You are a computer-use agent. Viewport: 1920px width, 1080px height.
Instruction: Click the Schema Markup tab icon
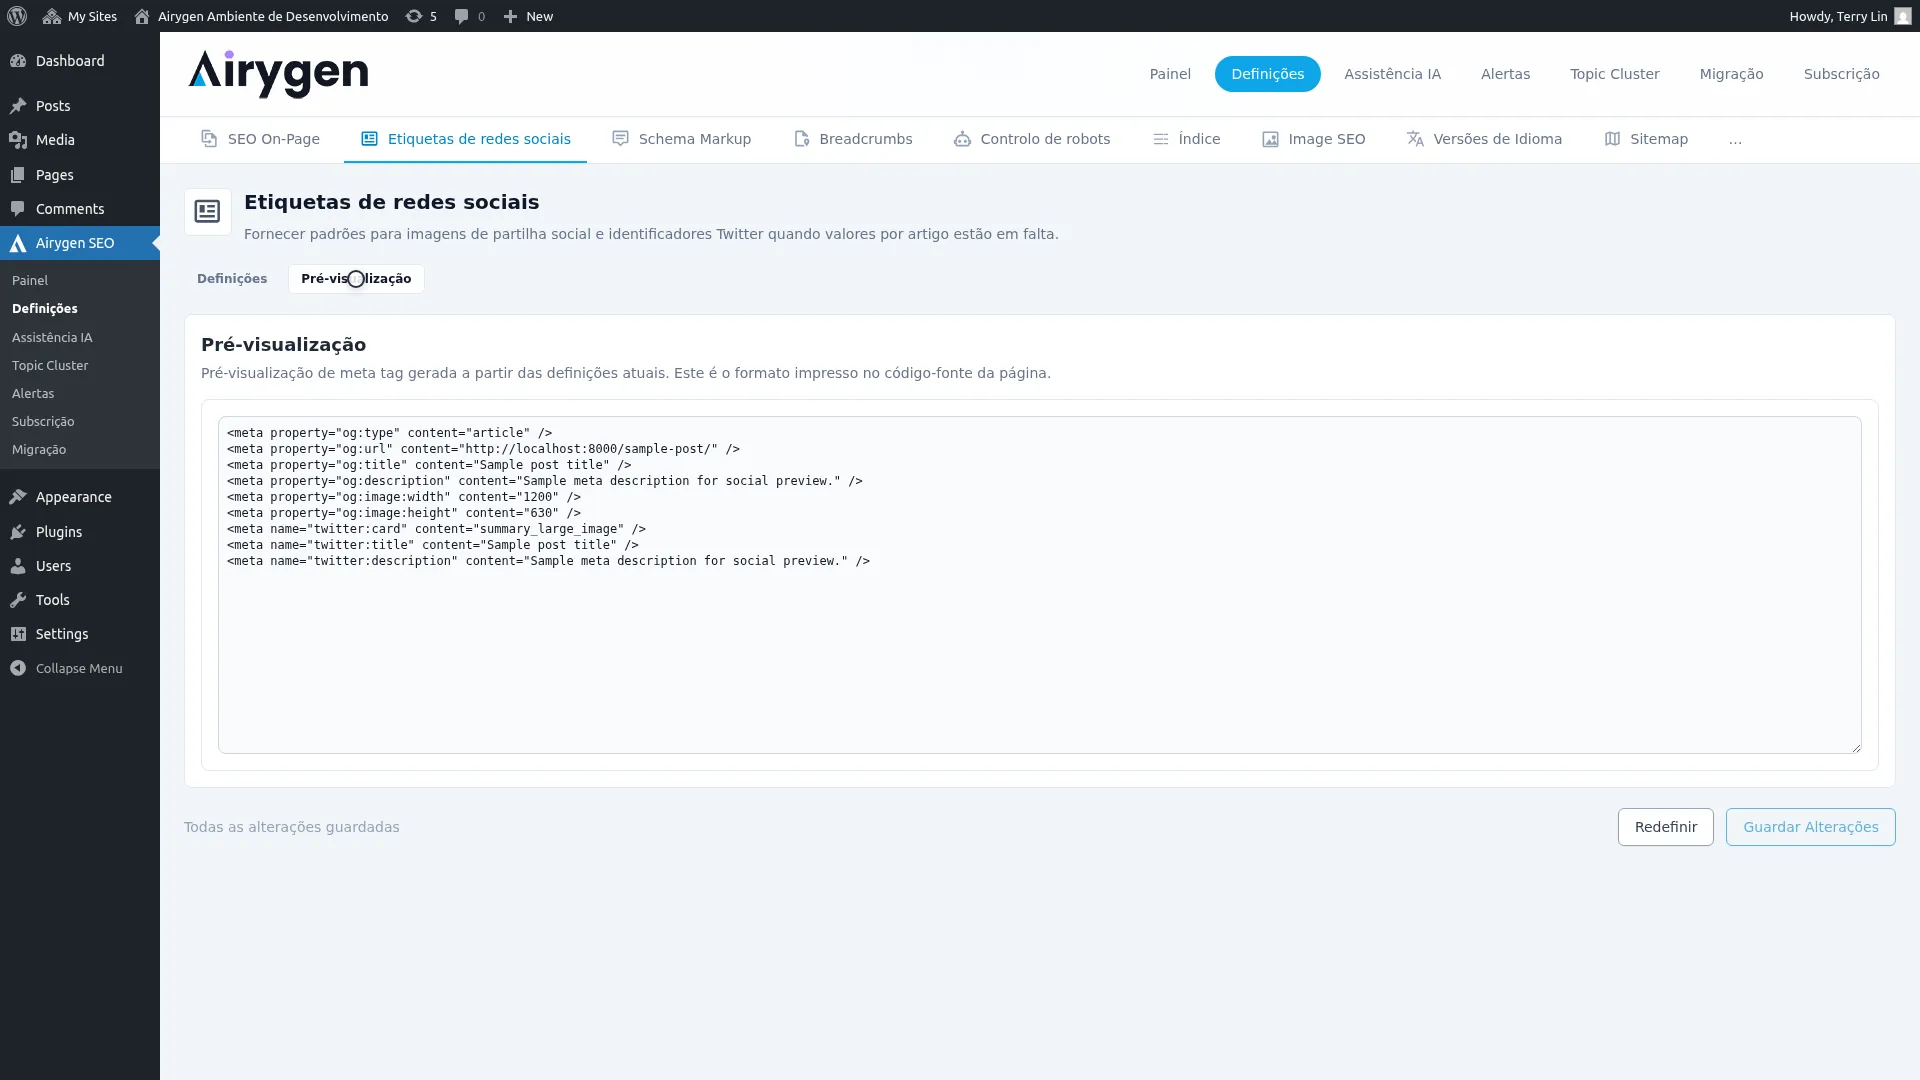pos(620,139)
